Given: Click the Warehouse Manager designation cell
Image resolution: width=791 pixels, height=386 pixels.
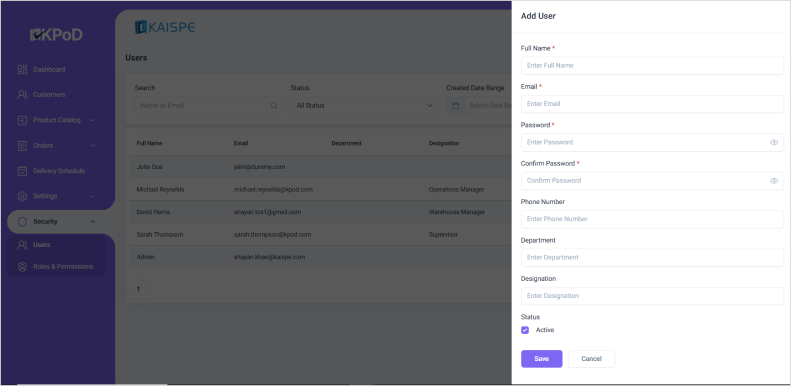Looking at the screenshot, I should (457, 212).
